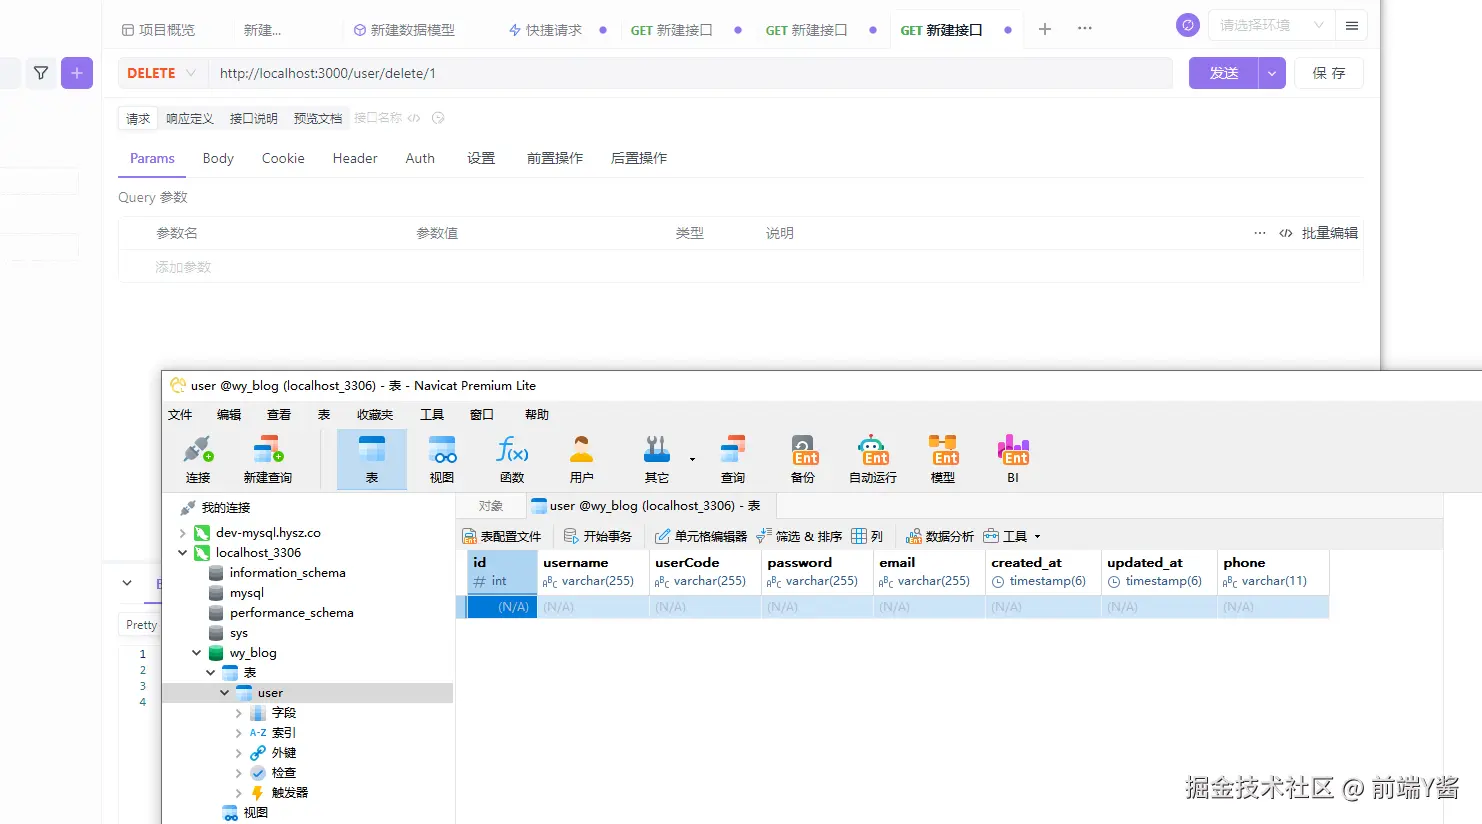Open the 编辑 menu in Navicat
The height and width of the screenshot is (824, 1482).
[229, 414]
